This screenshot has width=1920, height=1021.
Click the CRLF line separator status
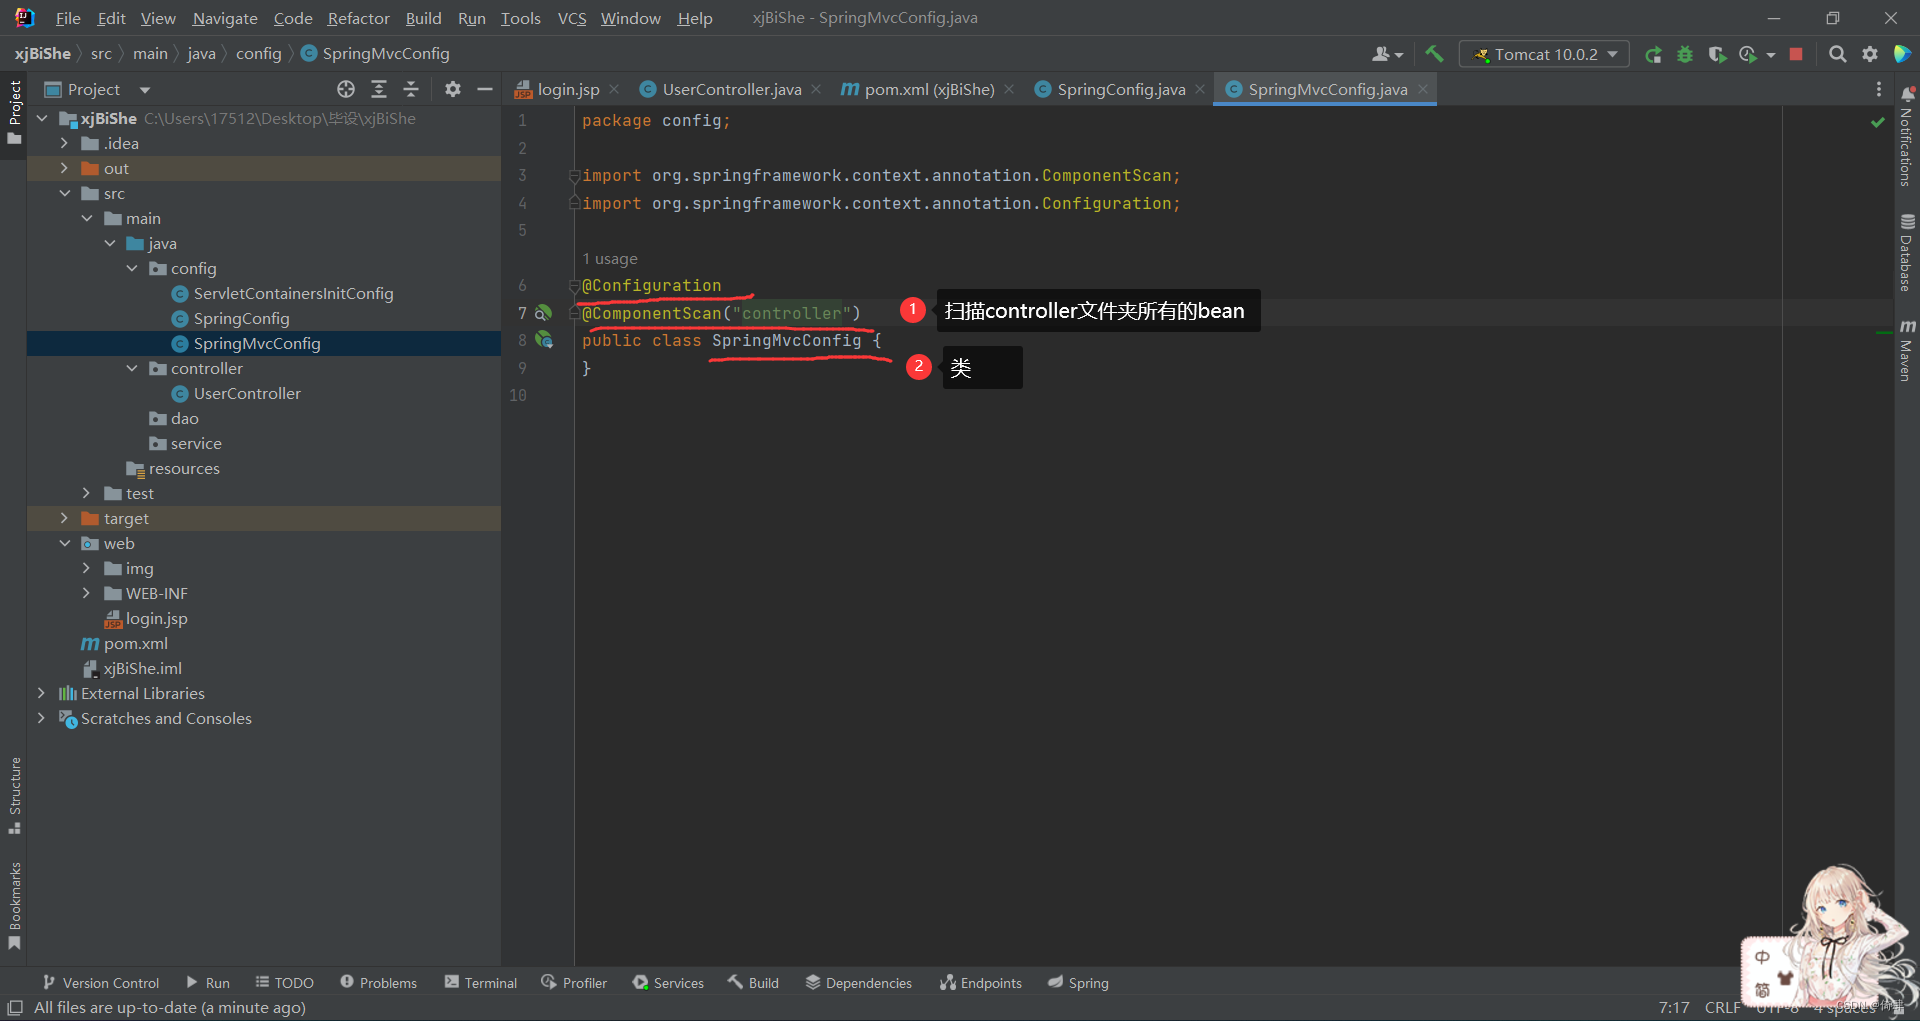pos(1722,1008)
